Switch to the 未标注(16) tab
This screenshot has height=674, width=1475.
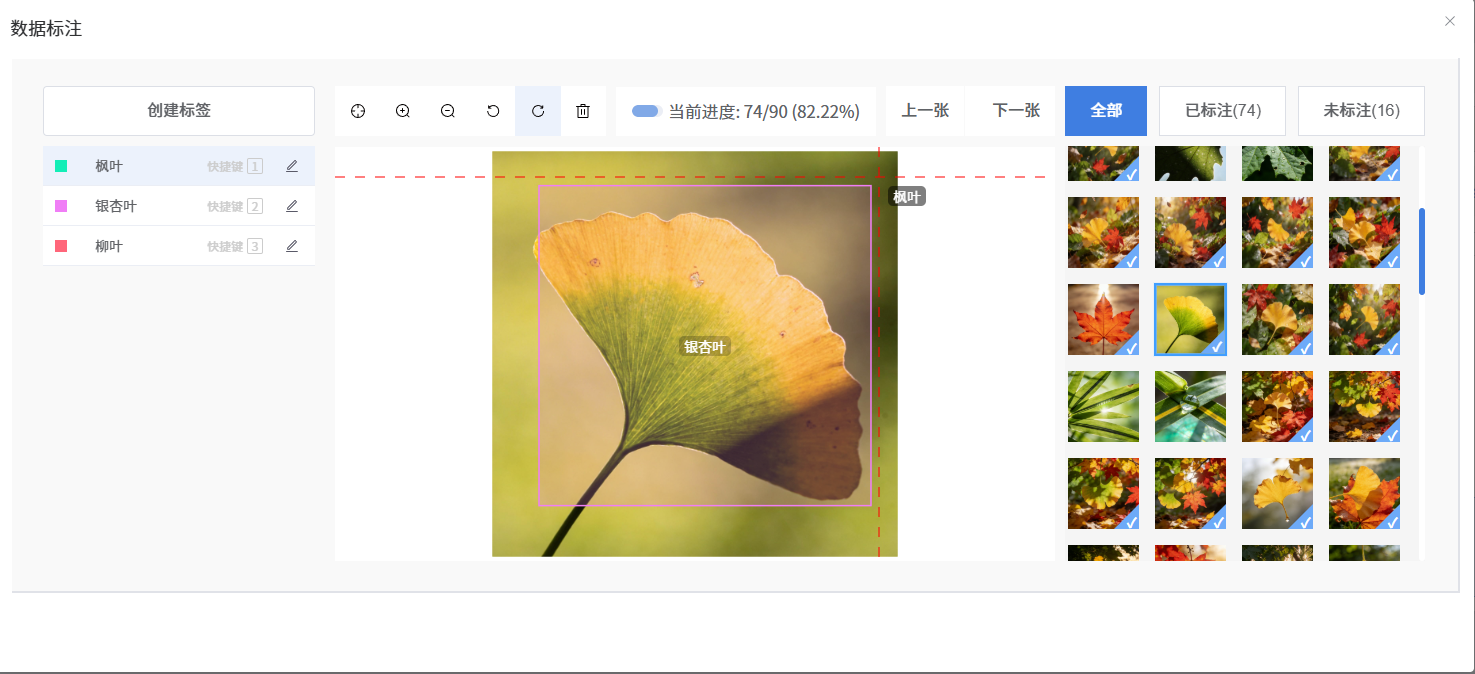[1361, 110]
